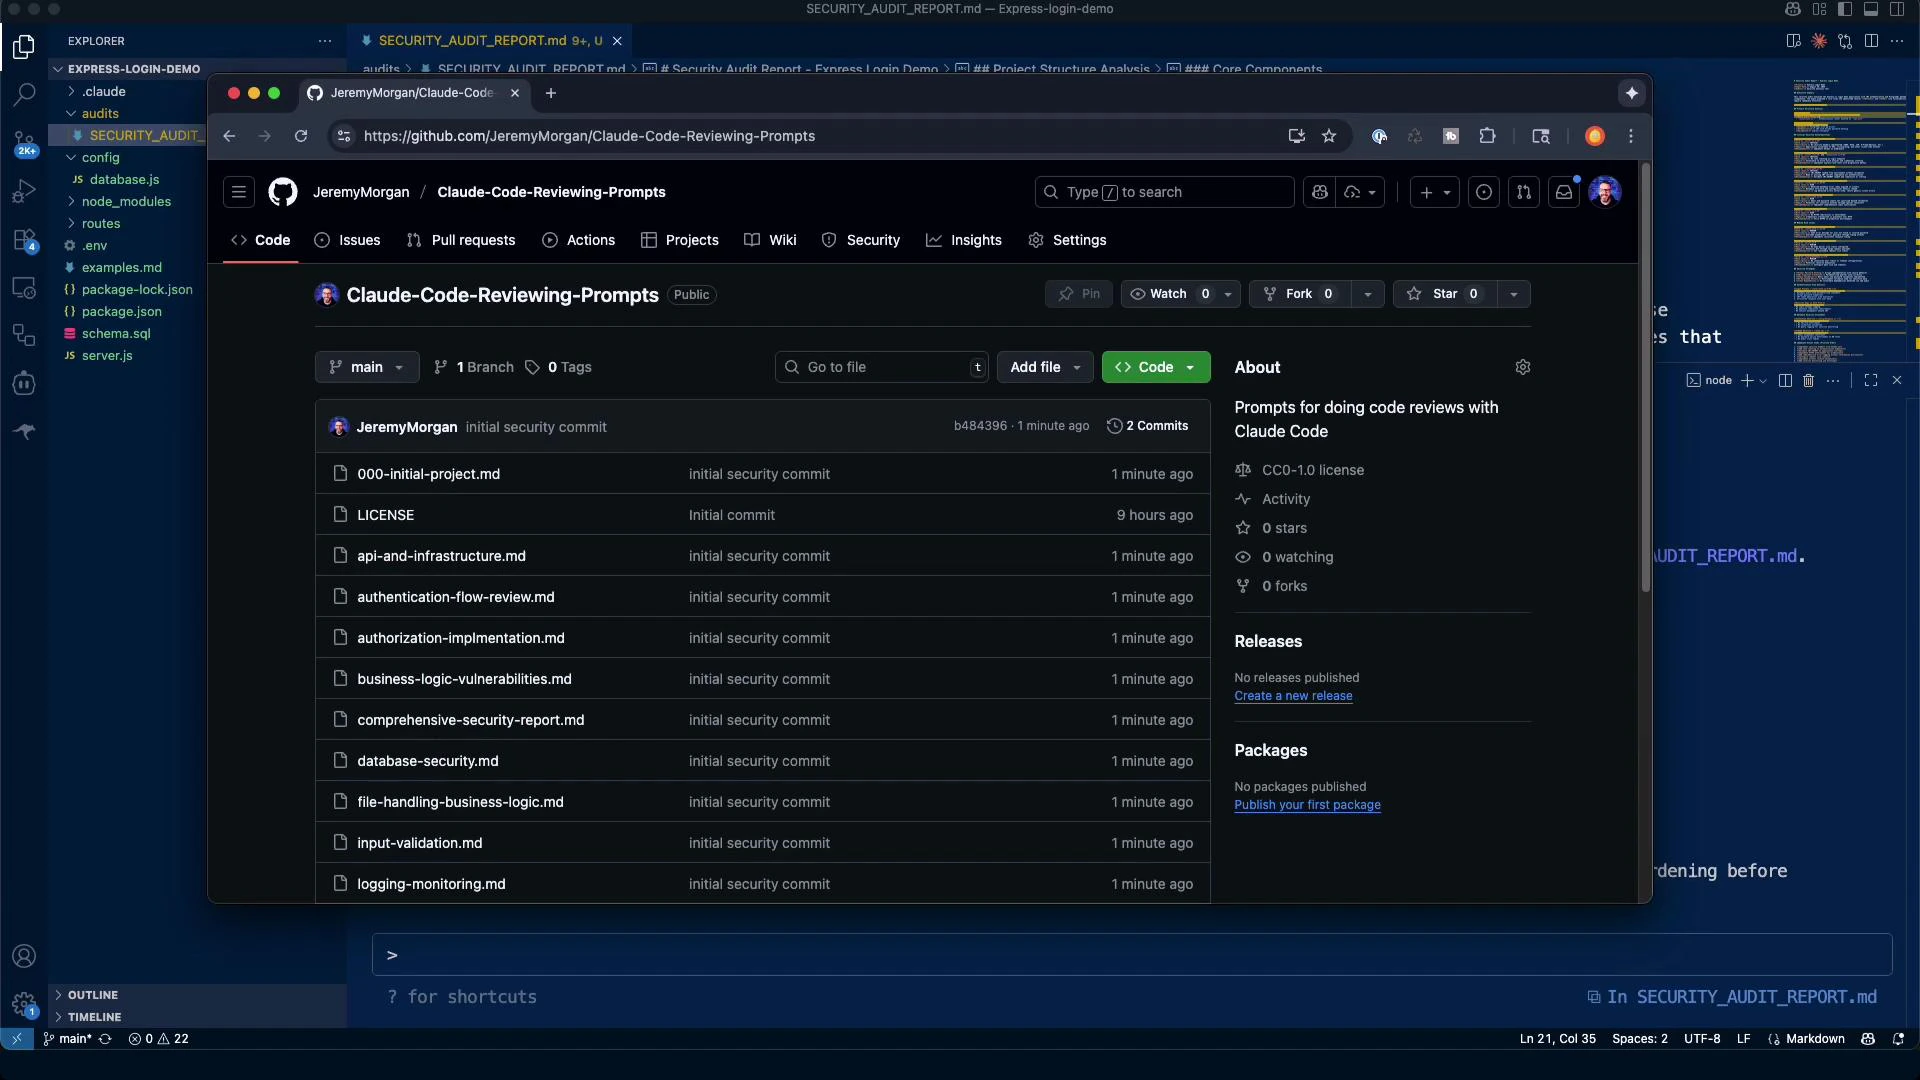The image size is (1920, 1080).
Task: Toggle VS Code panel layout icon
Action: [x=1871, y=9]
